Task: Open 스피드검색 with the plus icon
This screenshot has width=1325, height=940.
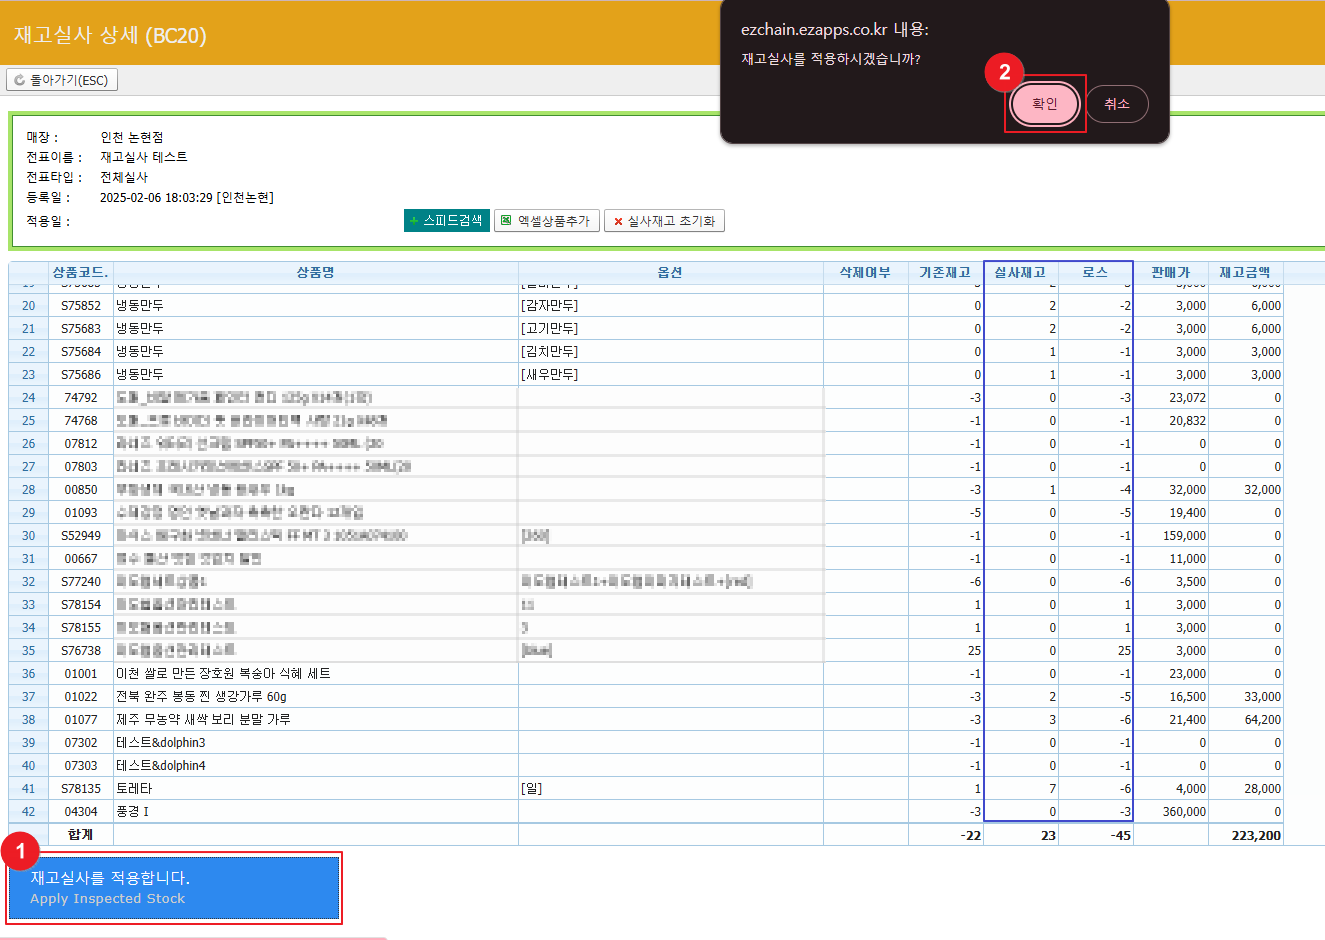Action: (x=446, y=220)
